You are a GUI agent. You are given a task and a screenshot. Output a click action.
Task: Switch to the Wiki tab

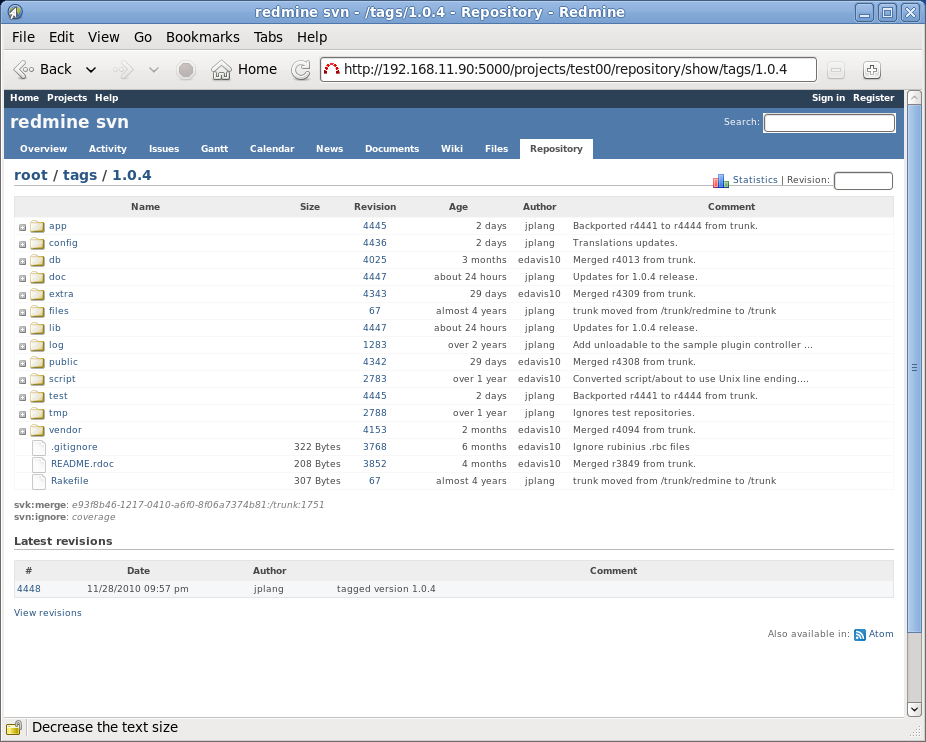pyautogui.click(x=452, y=149)
